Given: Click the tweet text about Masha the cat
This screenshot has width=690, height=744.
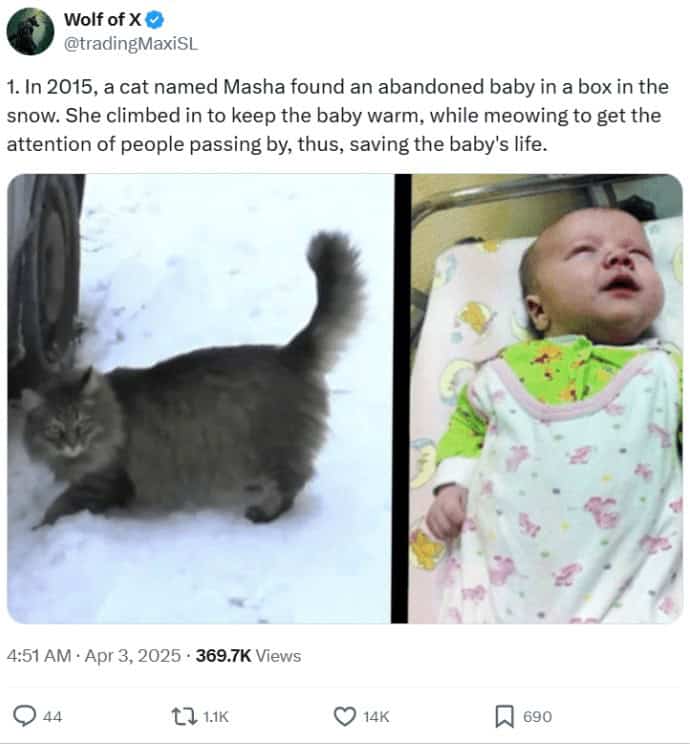Looking at the screenshot, I should click(x=337, y=115).
